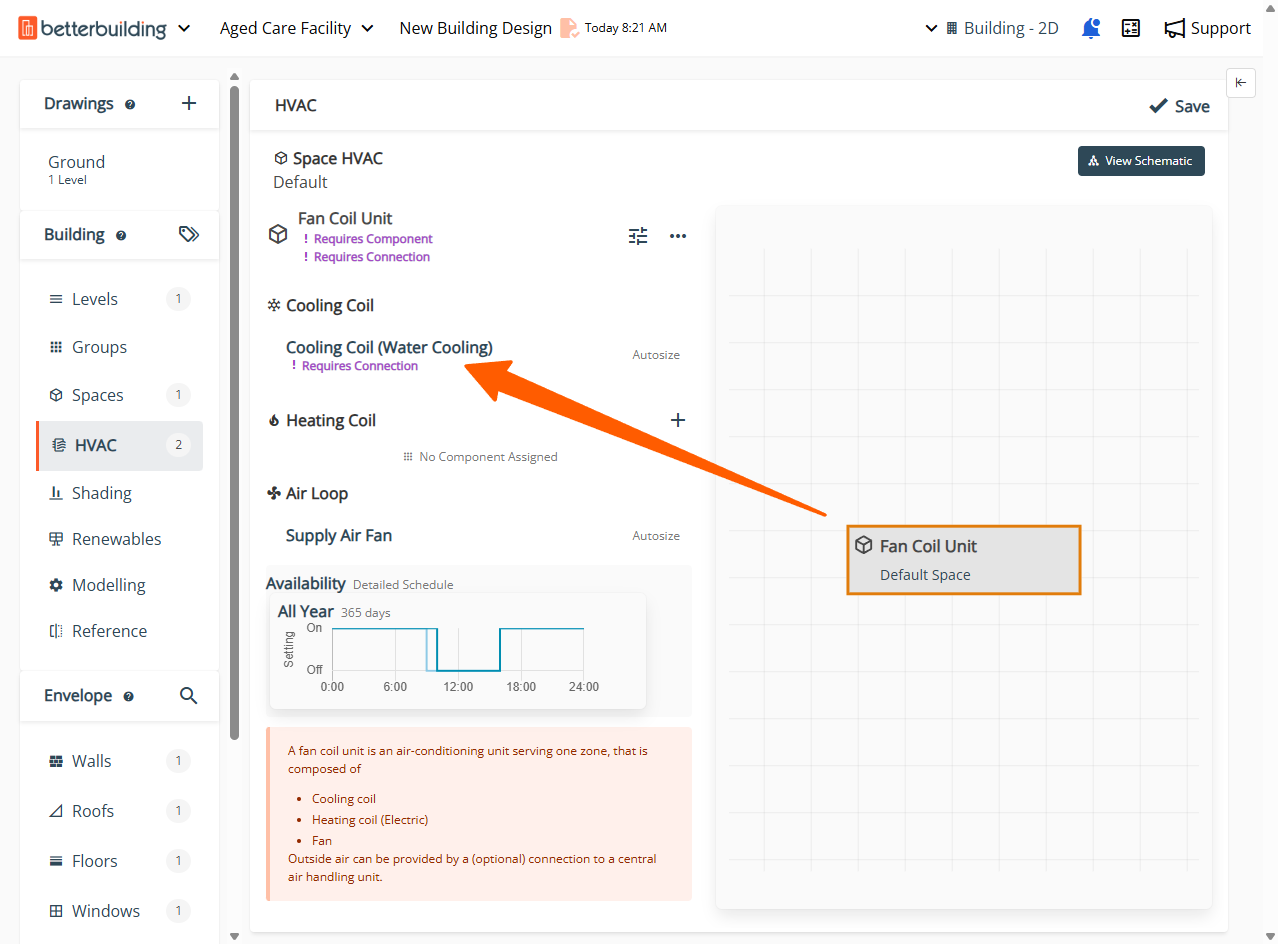This screenshot has width=1278, height=944.
Task: Open the Walls envelope item
Action: click(92, 761)
